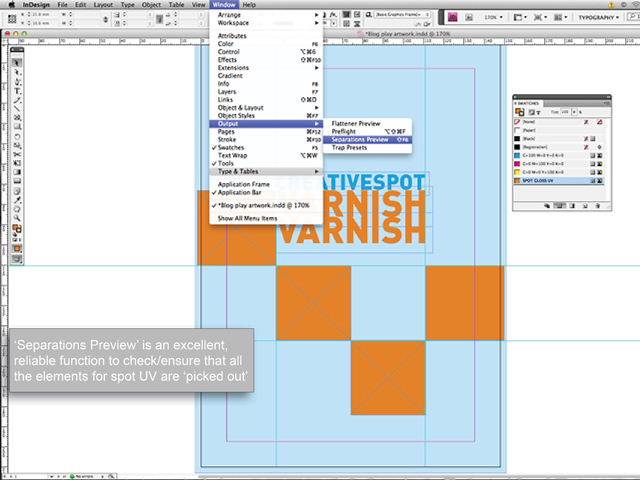Open the Swatches panel flyout menu

pyautogui.click(x=607, y=103)
